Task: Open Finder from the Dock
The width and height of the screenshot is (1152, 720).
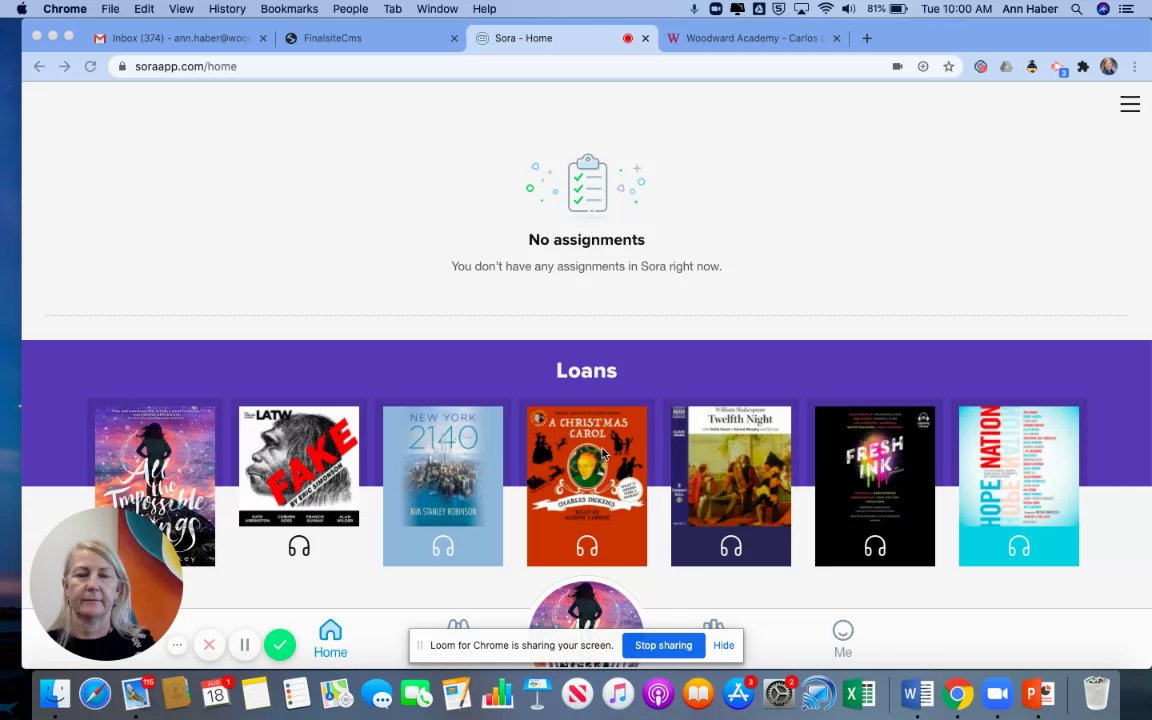Action: tap(55, 693)
